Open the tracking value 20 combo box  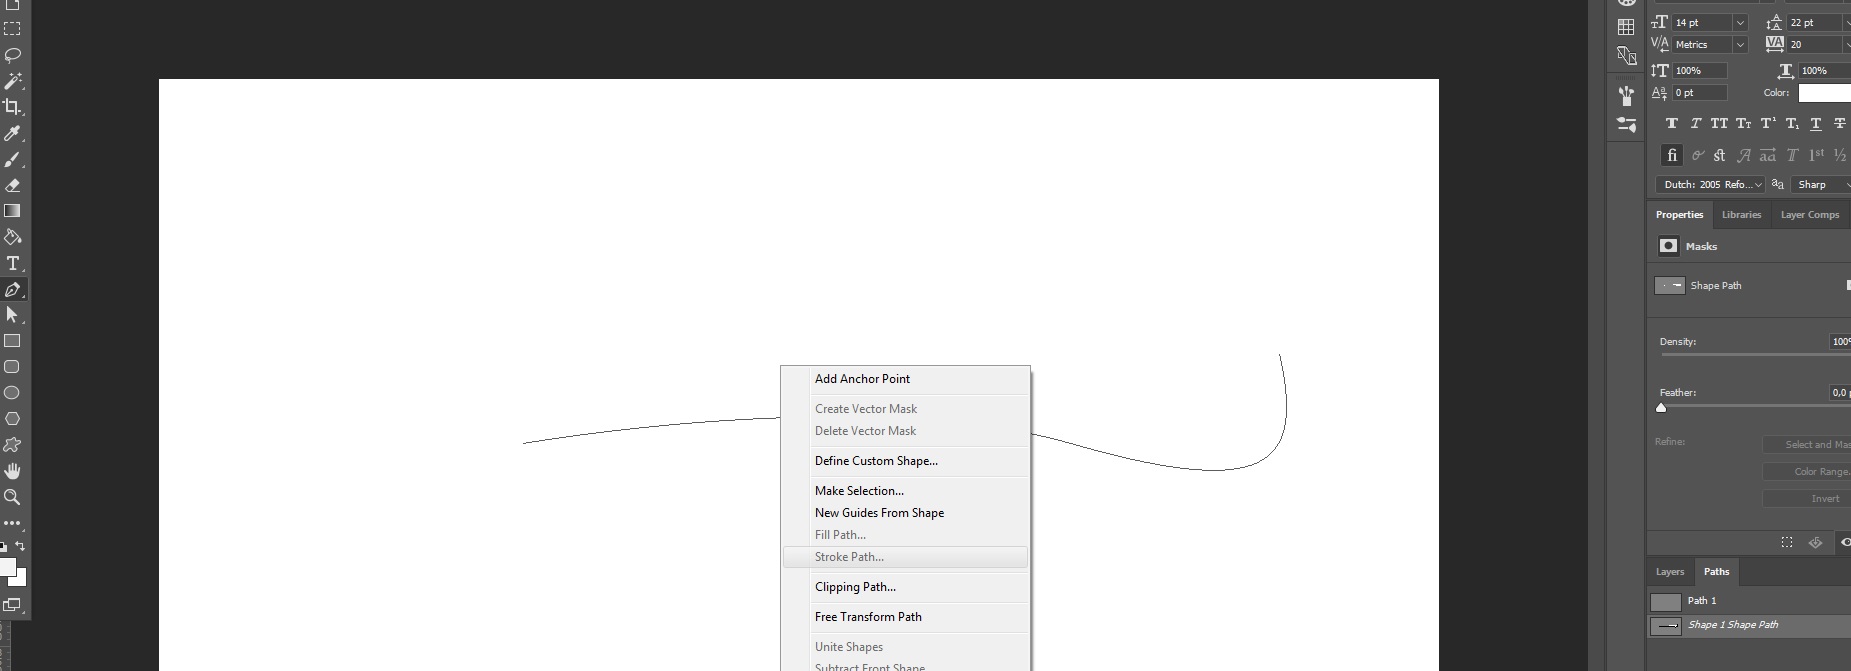[1818, 44]
